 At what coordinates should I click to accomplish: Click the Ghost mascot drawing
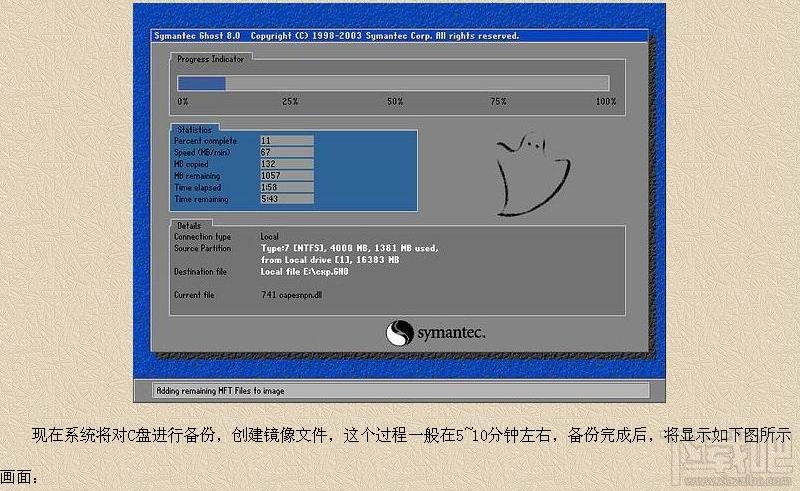(x=533, y=174)
